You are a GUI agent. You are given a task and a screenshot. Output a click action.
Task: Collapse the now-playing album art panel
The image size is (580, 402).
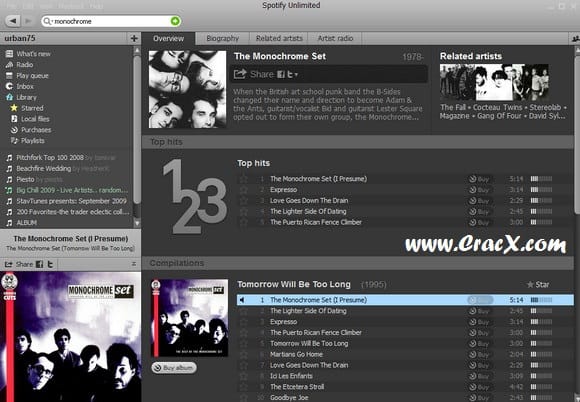point(134,264)
